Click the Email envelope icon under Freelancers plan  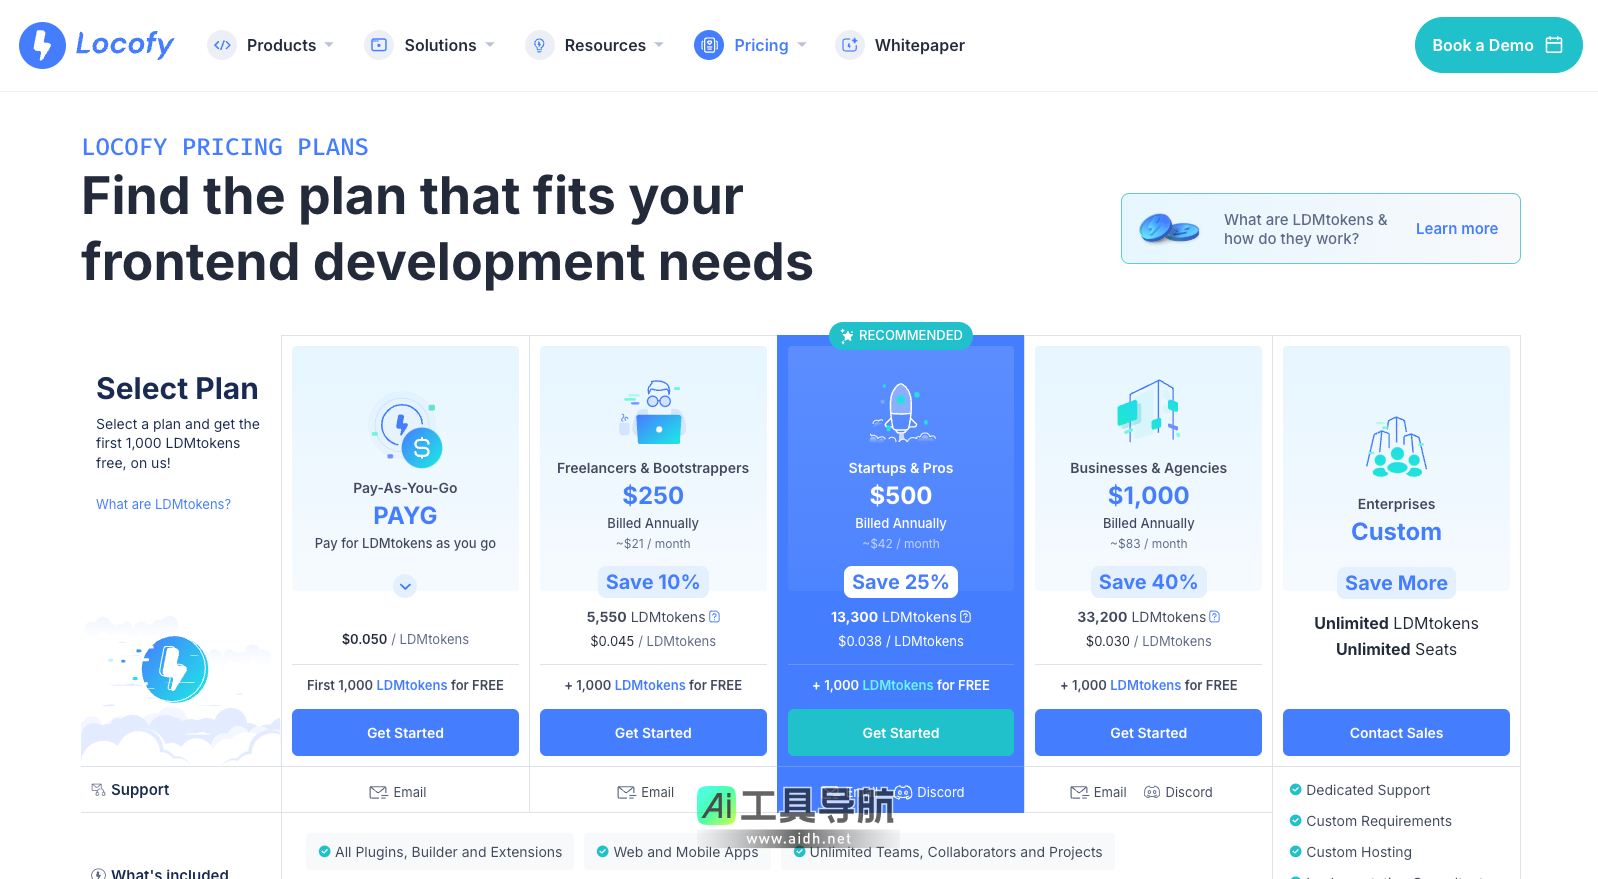pyautogui.click(x=626, y=792)
